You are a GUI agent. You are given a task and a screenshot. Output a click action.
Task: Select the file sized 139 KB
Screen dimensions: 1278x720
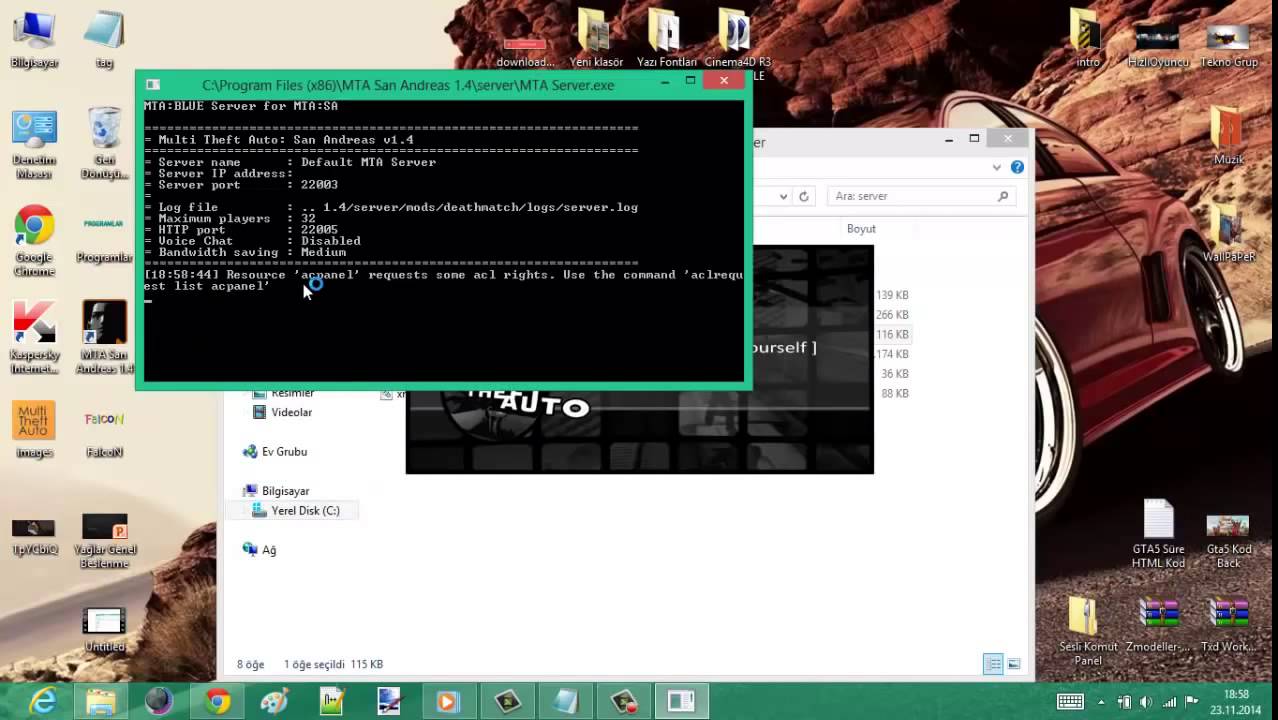[x=892, y=295]
